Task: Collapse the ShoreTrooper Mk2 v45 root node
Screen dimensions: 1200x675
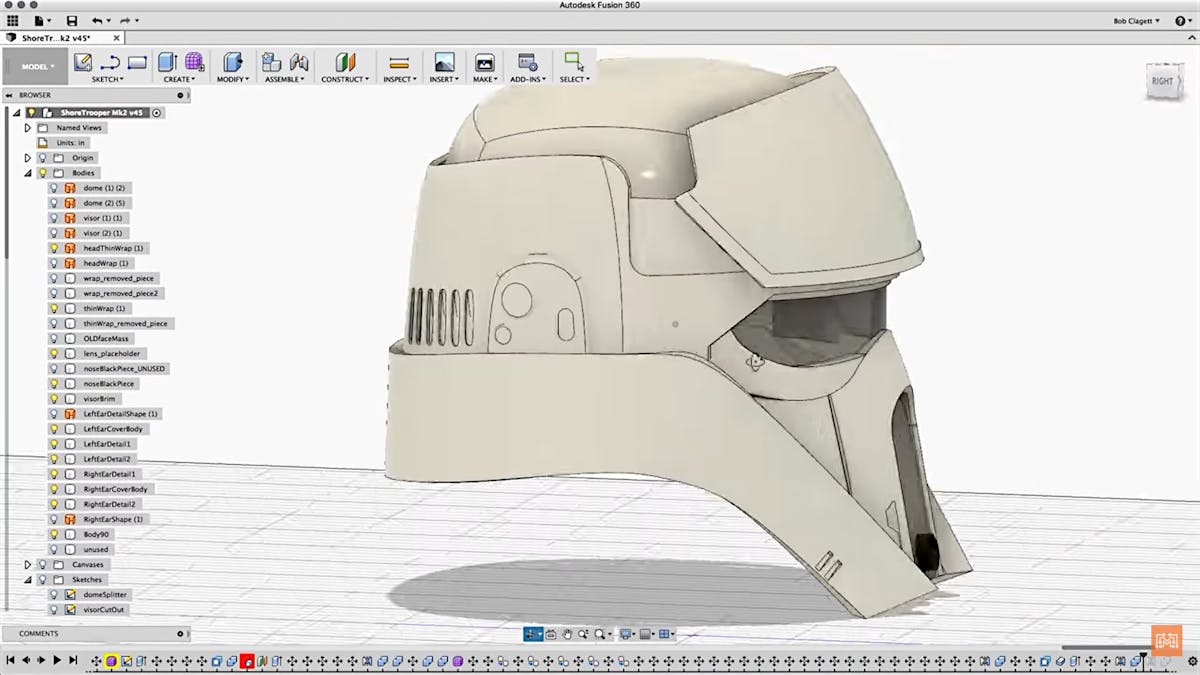Action: [16, 113]
